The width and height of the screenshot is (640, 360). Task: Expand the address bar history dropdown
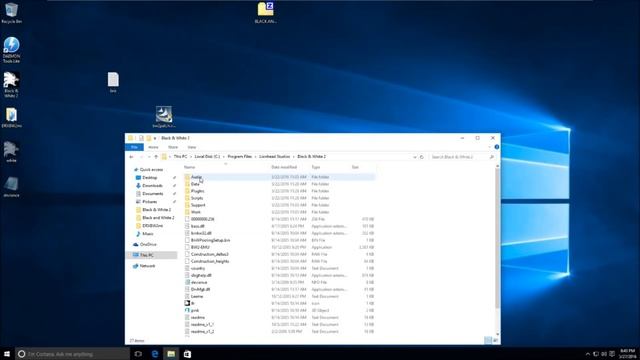[x=415, y=157]
